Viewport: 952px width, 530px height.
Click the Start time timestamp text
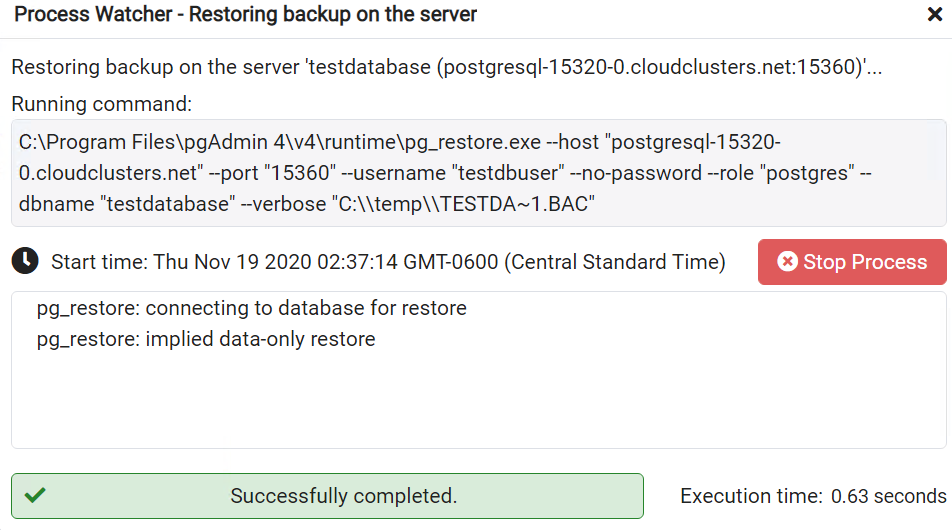(x=388, y=262)
